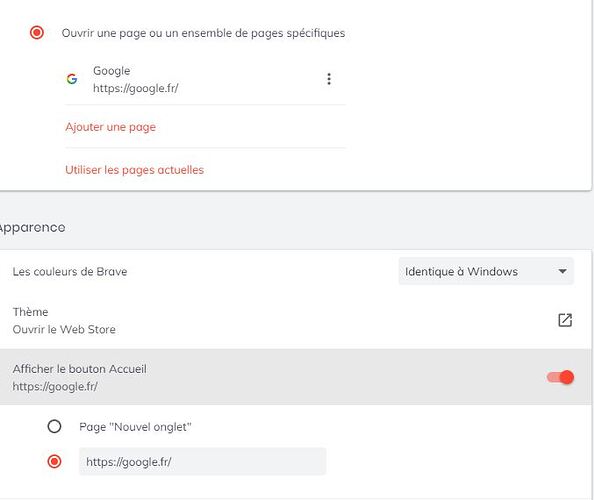The width and height of the screenshot is (594, 500).
Task: Click the Thème row label
Action: click(30, 312)
